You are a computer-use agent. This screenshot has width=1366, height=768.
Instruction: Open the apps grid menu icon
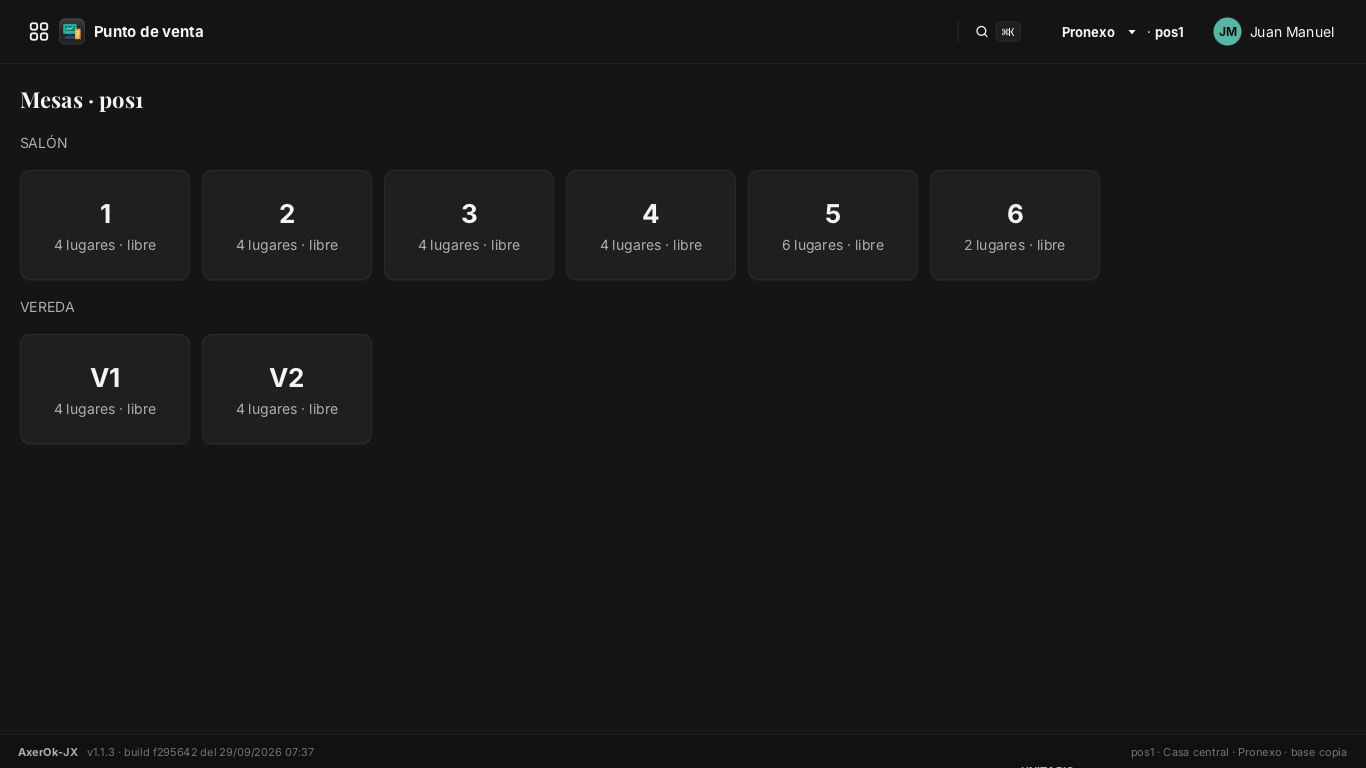click(x=39, y=32)
